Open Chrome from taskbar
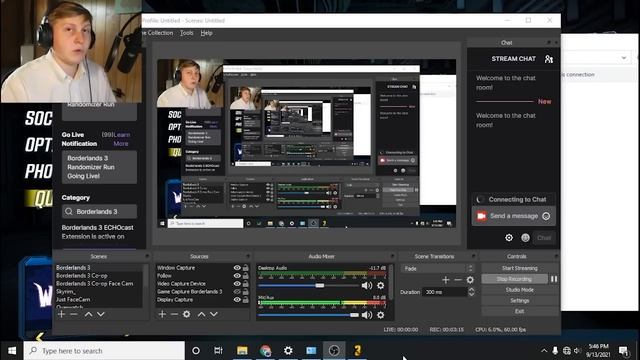Screen dimensions: 640x360 coord(265,351)
